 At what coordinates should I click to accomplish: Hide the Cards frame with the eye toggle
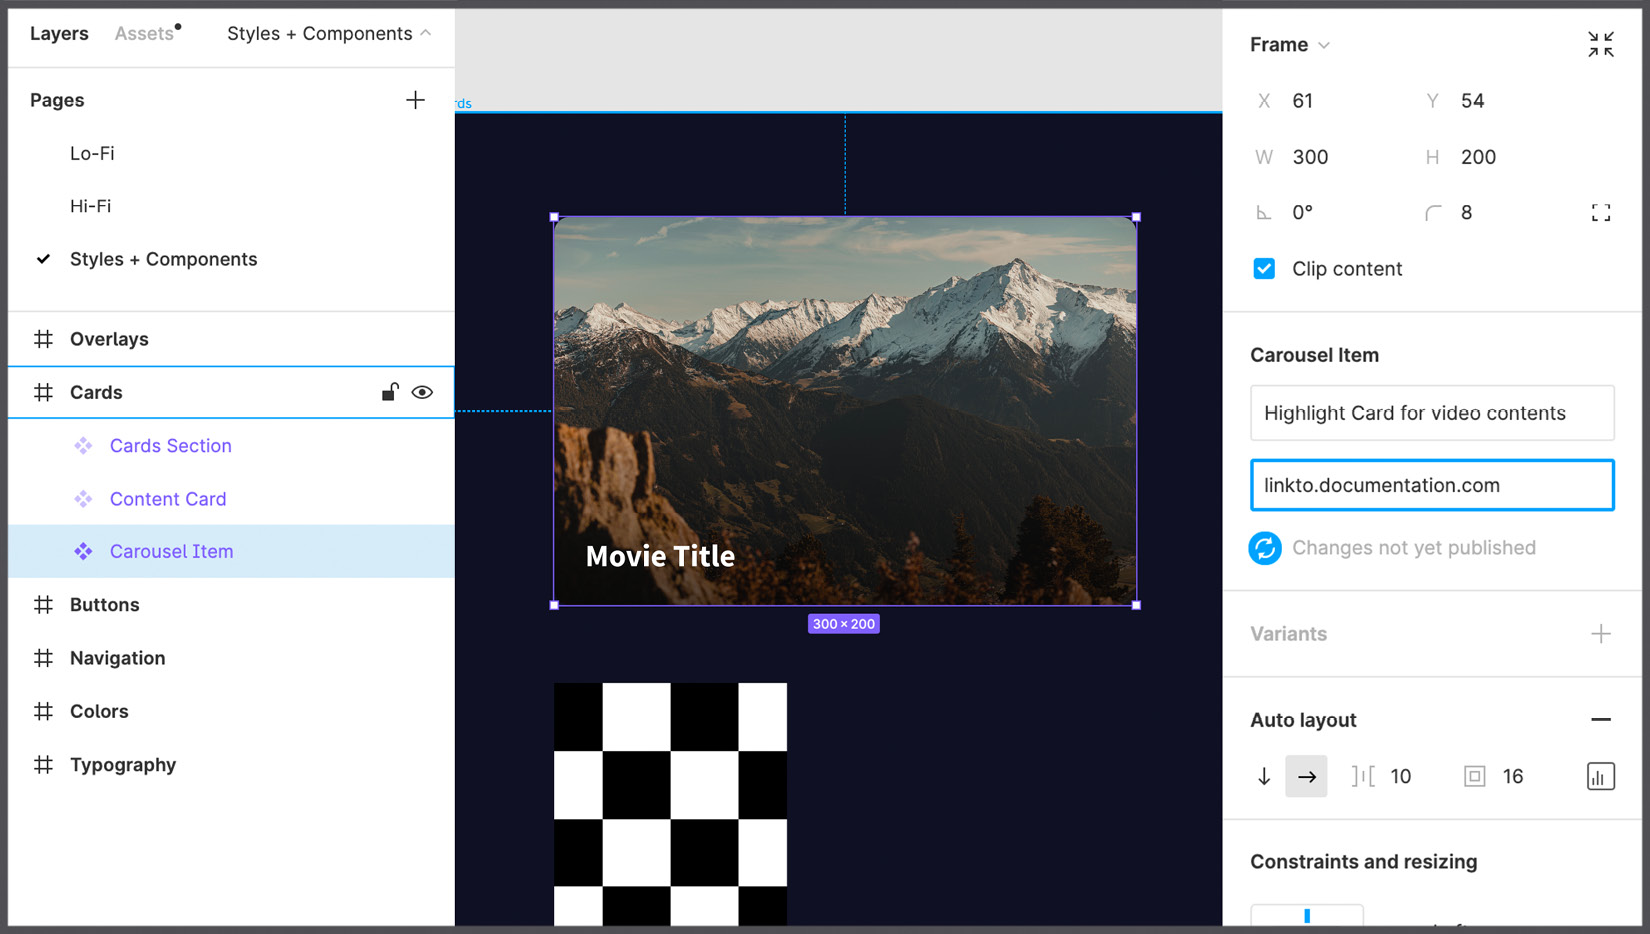pos(422,392)
